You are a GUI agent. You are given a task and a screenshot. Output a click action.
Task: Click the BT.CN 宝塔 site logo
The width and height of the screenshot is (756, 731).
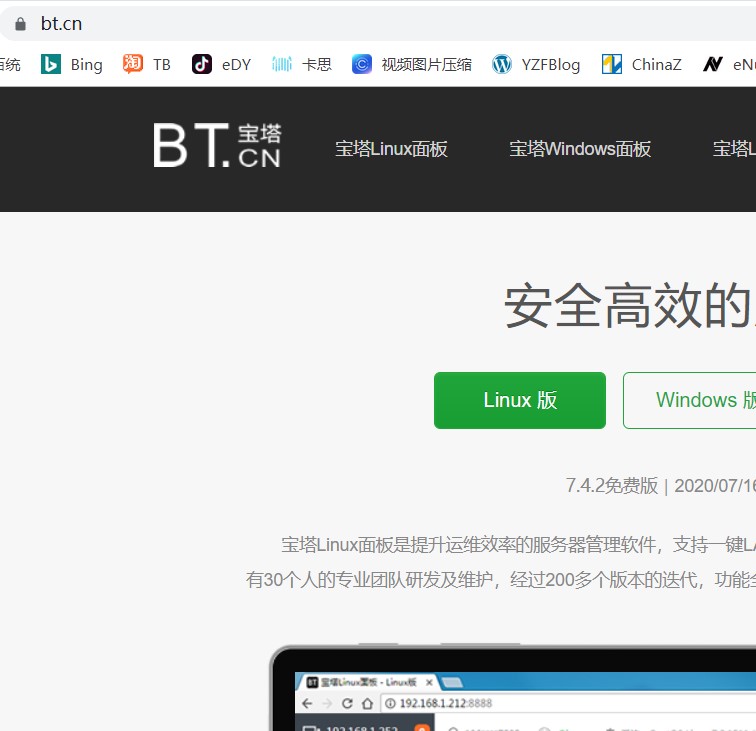tap(217, 146)
